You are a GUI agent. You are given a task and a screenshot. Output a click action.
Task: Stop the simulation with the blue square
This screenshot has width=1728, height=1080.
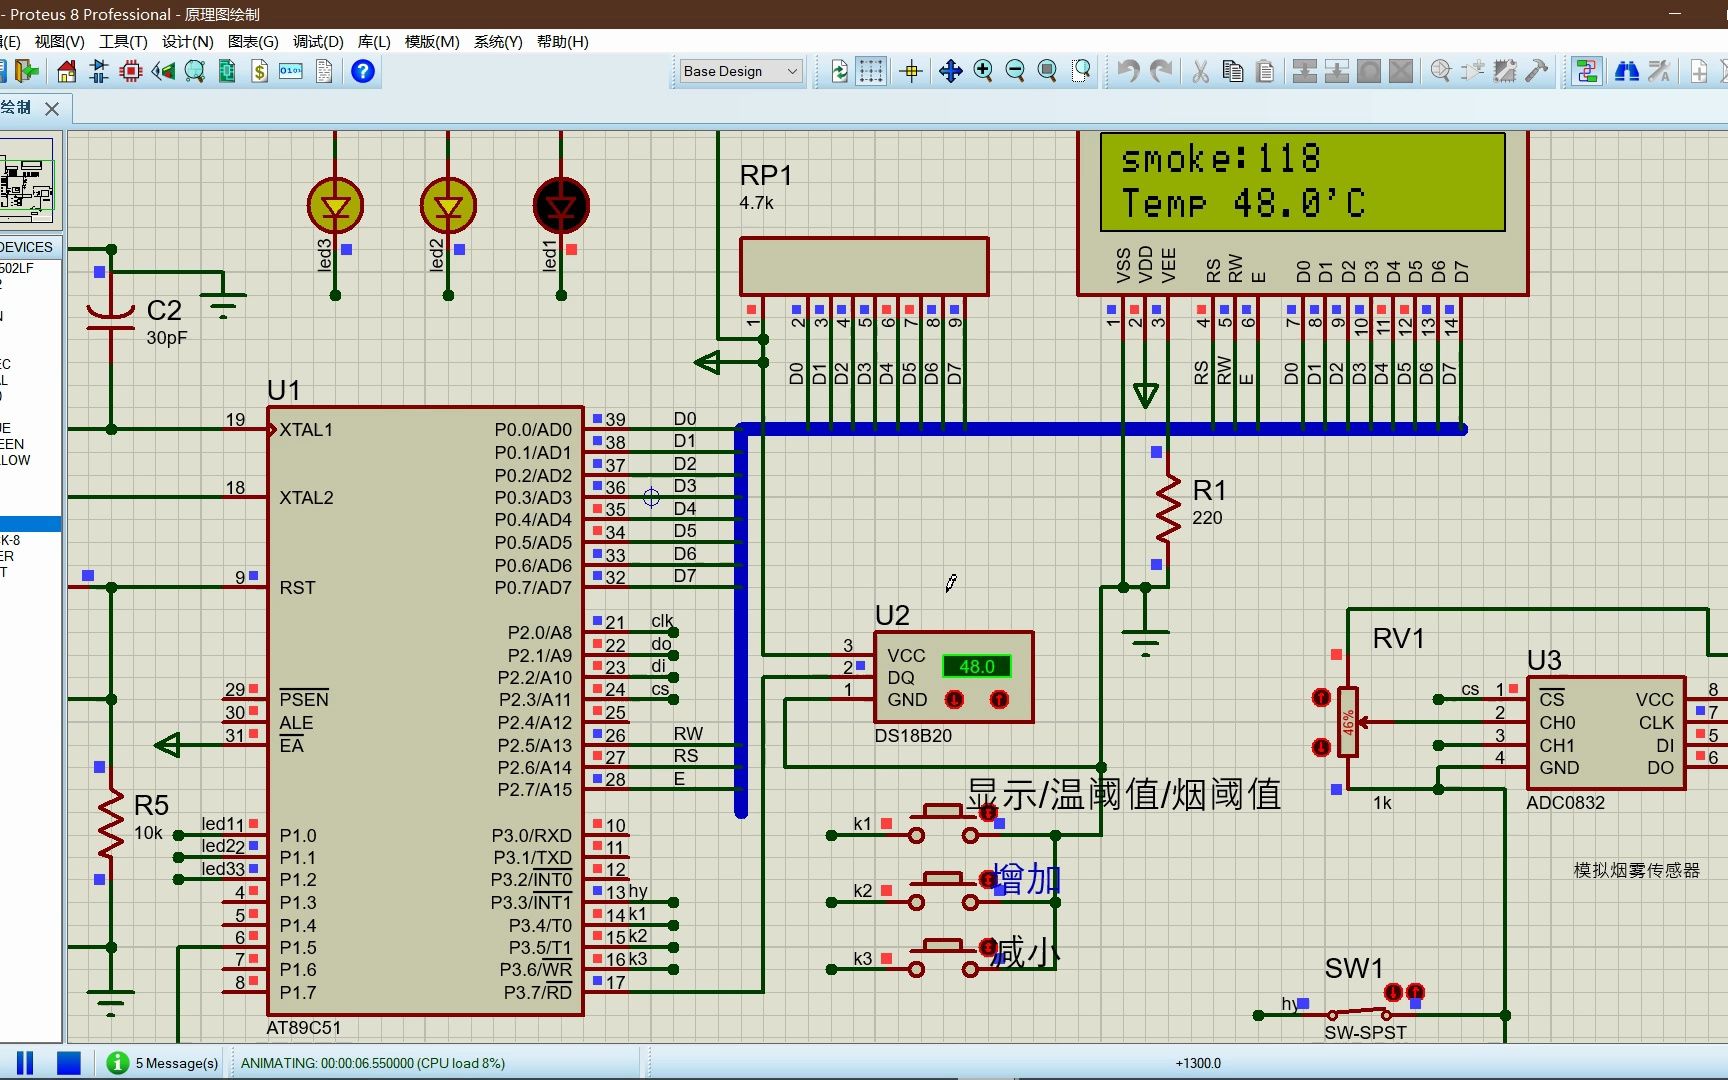point(68,1063)
